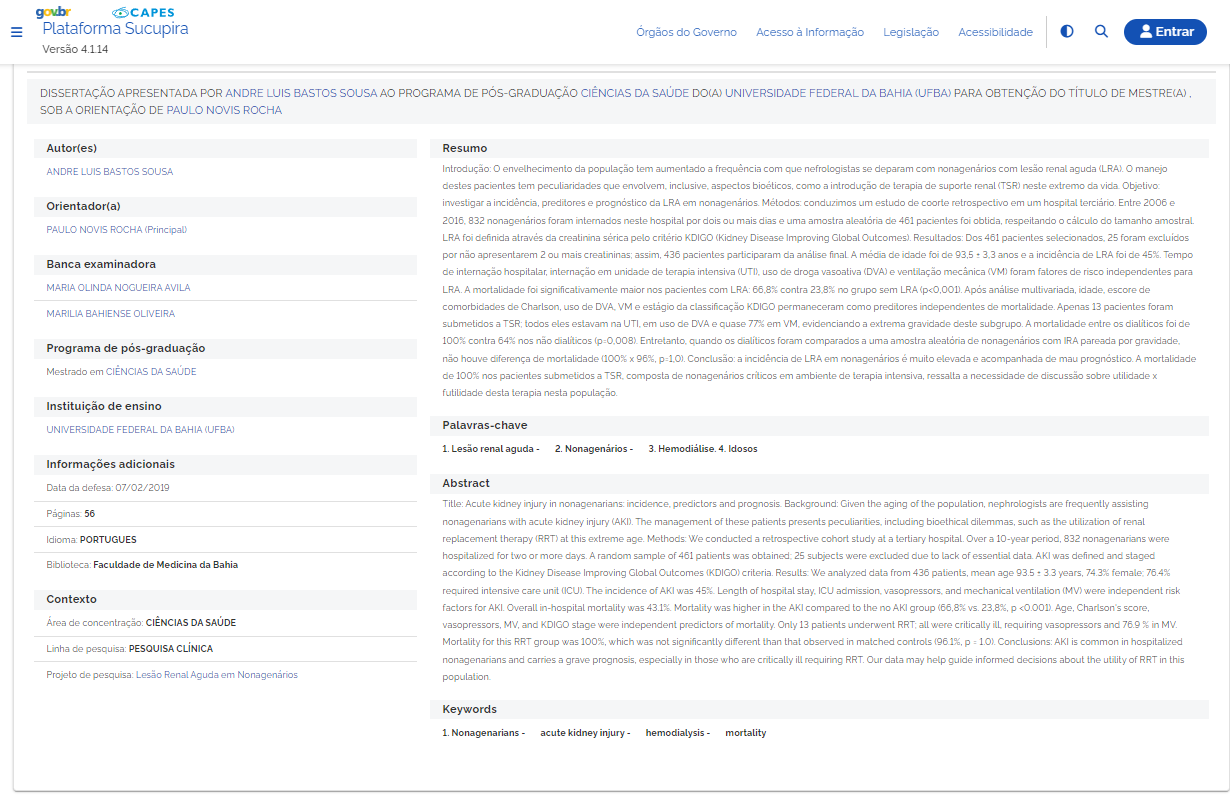Click Paulo Novis Rocha in banner text

(x=224, y=110)
